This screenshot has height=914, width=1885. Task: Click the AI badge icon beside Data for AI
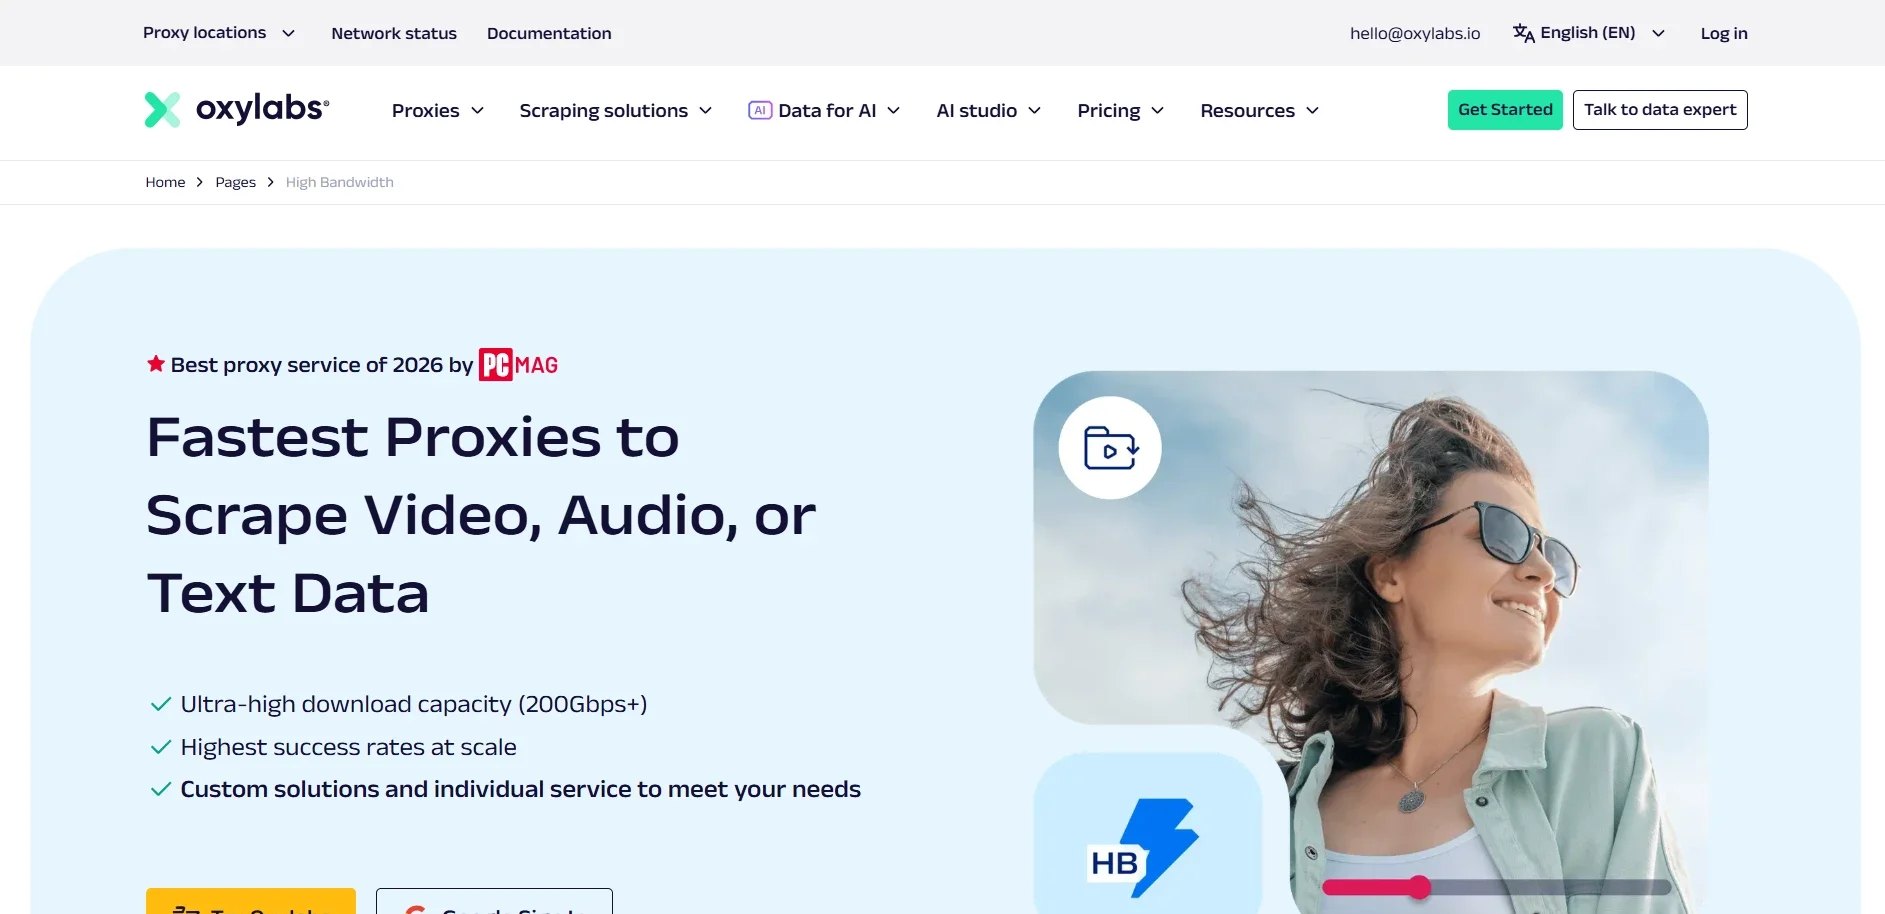coord(760,110)
